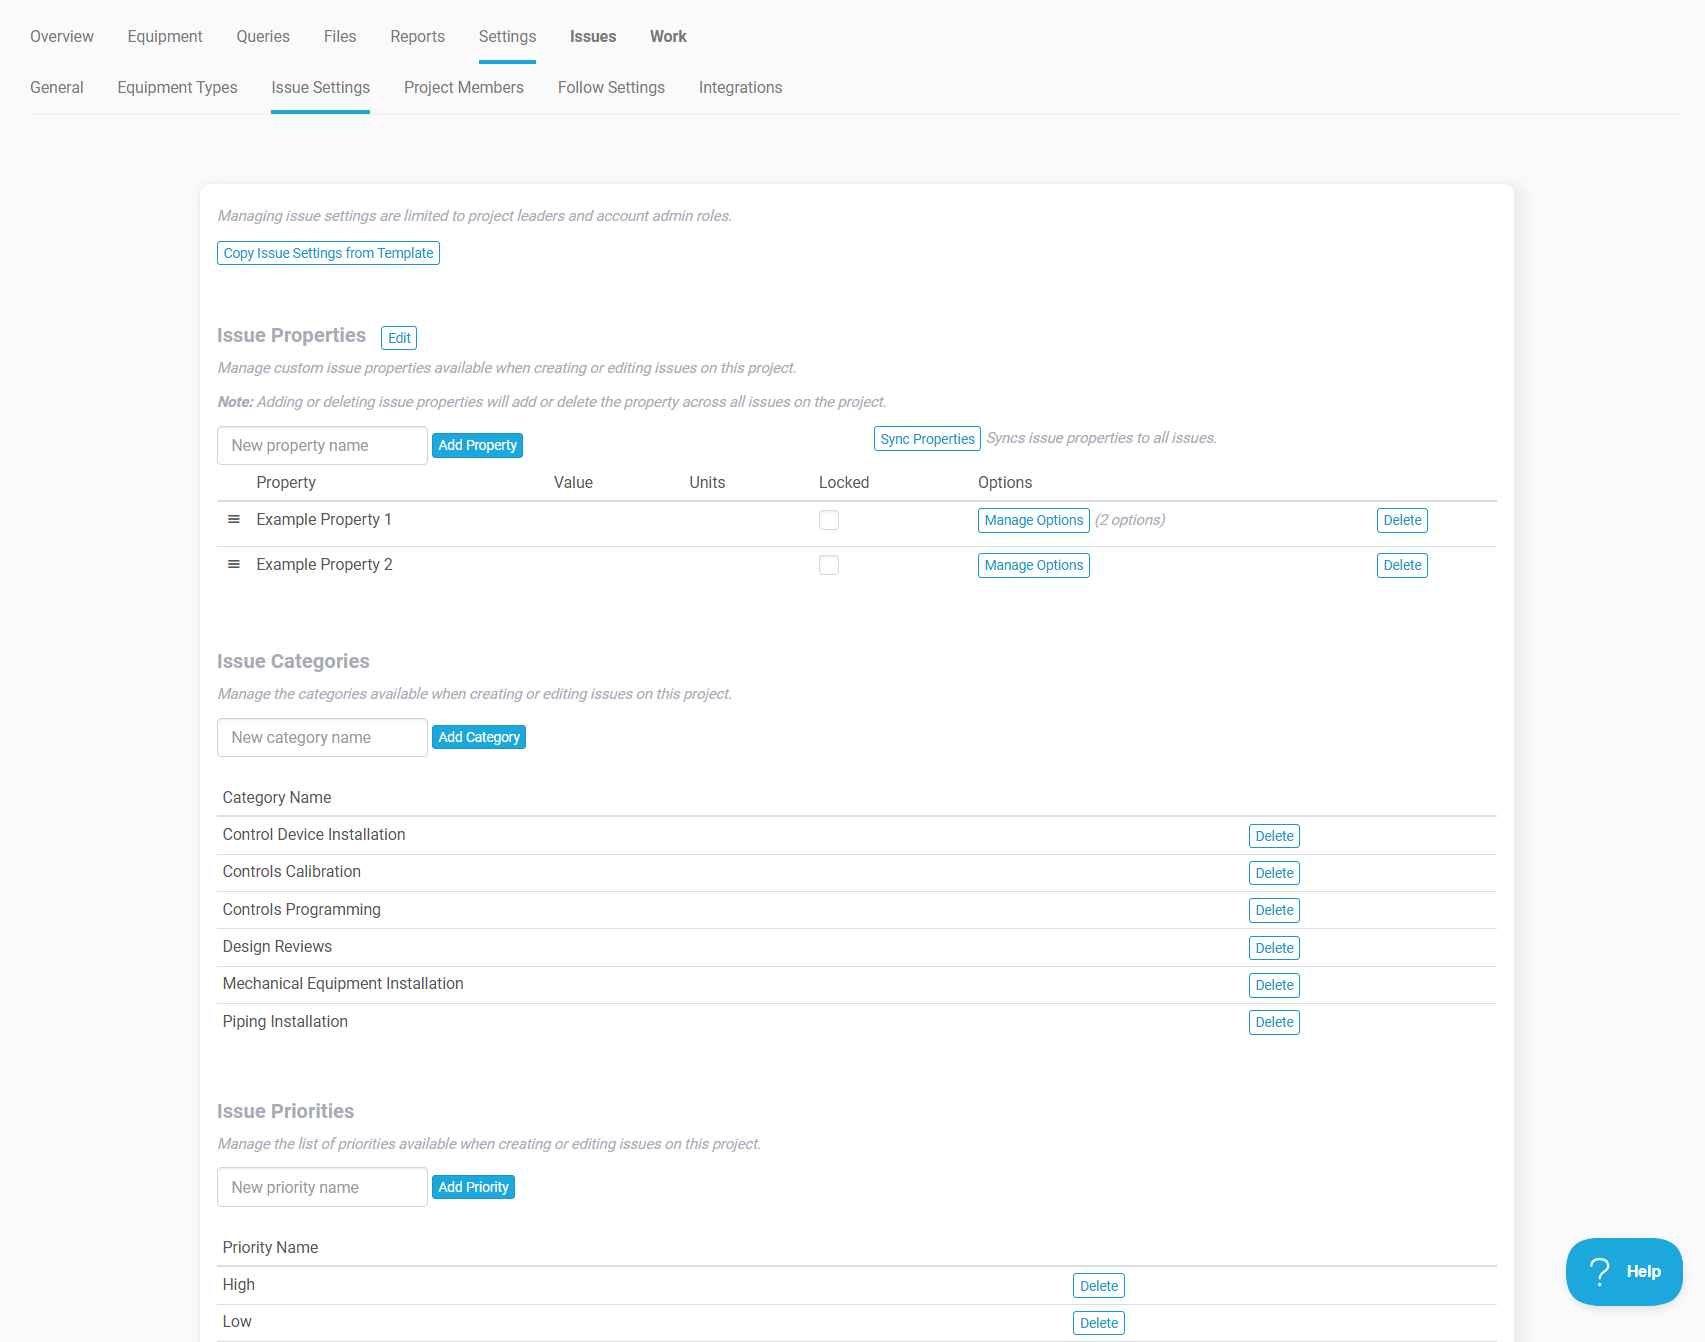Click the Add Priority button

tap(473, 1187)
